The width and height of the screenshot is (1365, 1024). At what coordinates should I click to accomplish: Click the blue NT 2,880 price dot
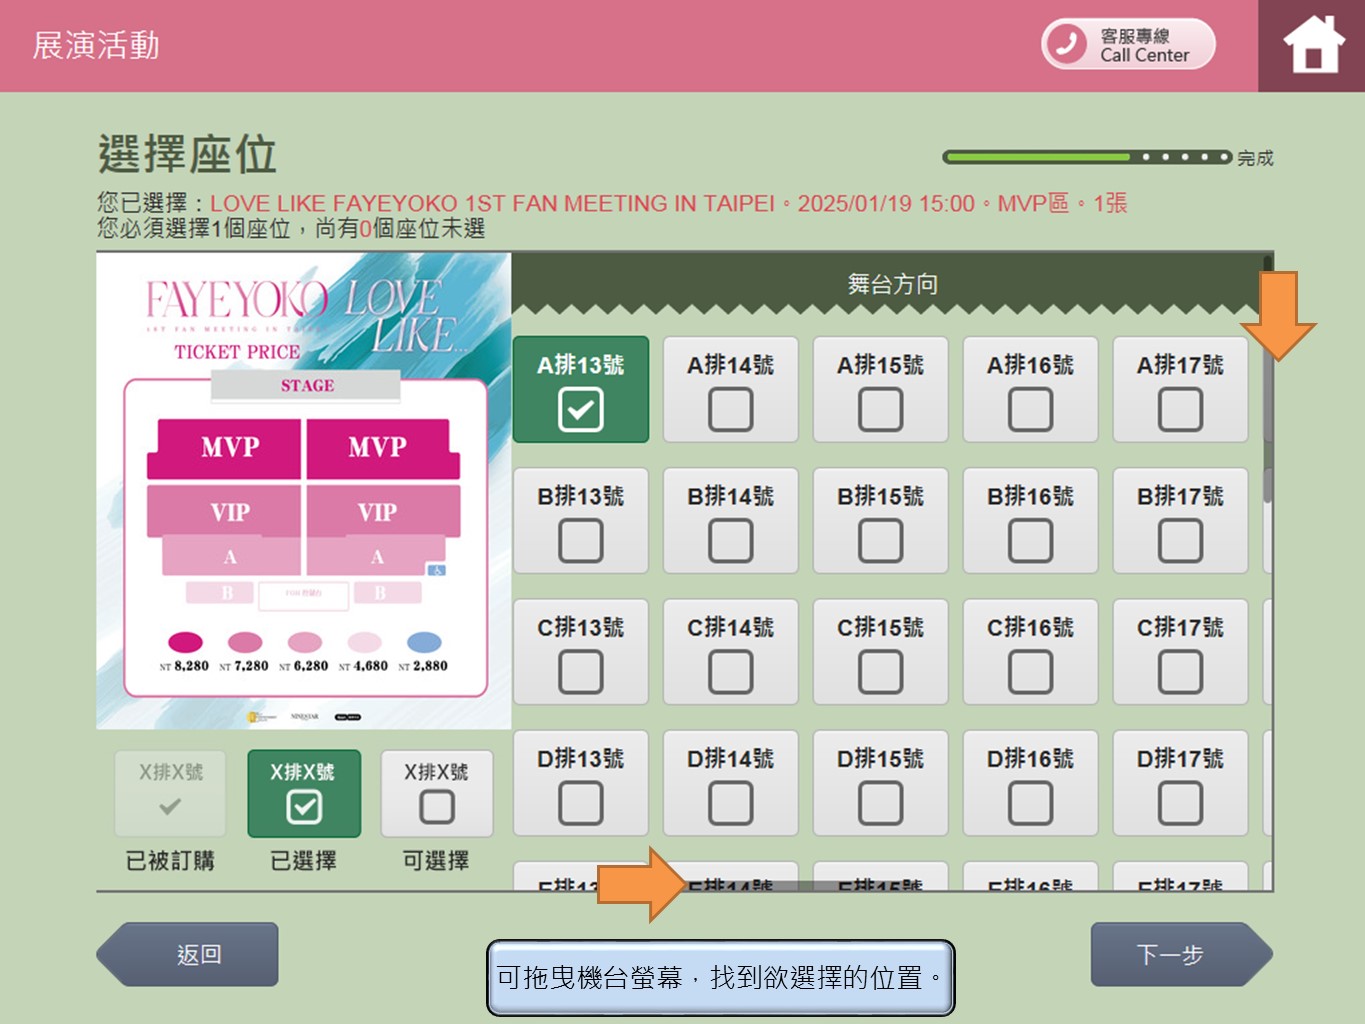click(424, 642)
